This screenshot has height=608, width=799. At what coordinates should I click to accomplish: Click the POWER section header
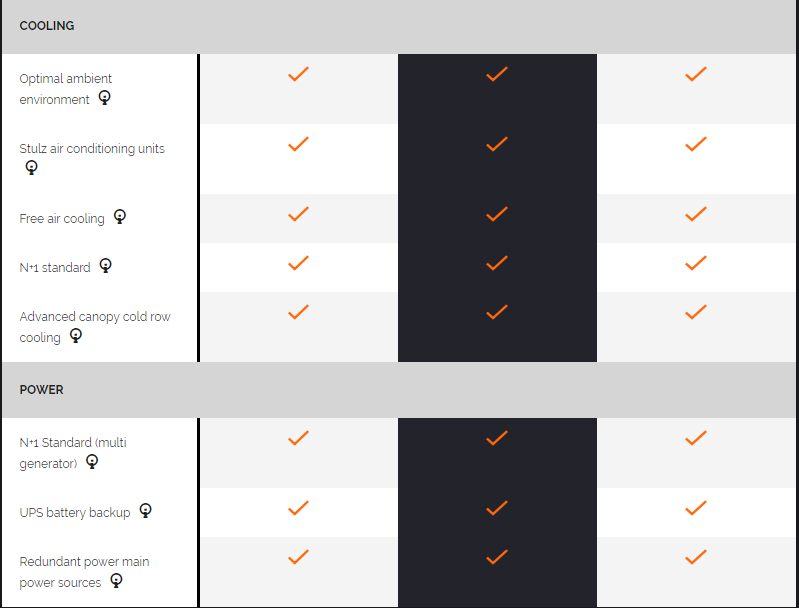(x=42, y=390)
